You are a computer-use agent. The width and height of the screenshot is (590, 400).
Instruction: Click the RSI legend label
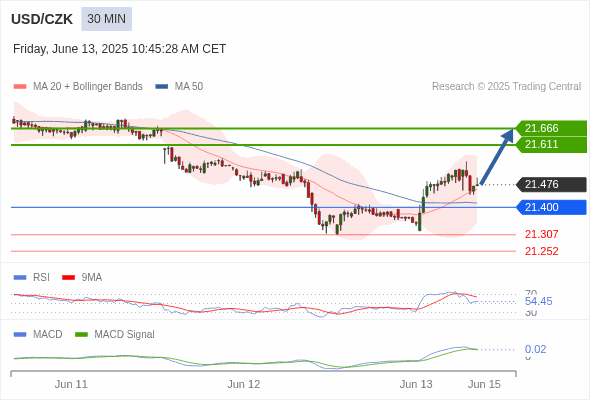(x=41, y=278)
